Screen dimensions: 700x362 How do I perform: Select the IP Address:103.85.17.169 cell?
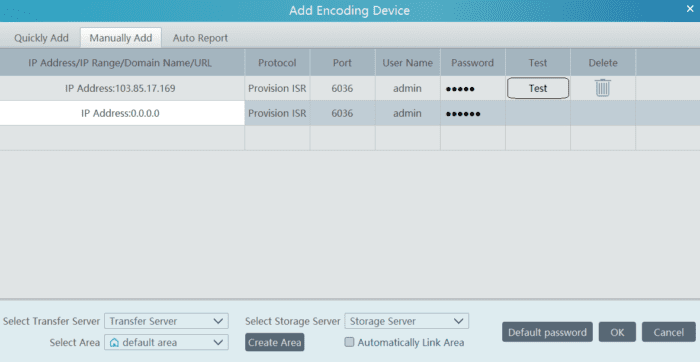click(x=122, y=88)
